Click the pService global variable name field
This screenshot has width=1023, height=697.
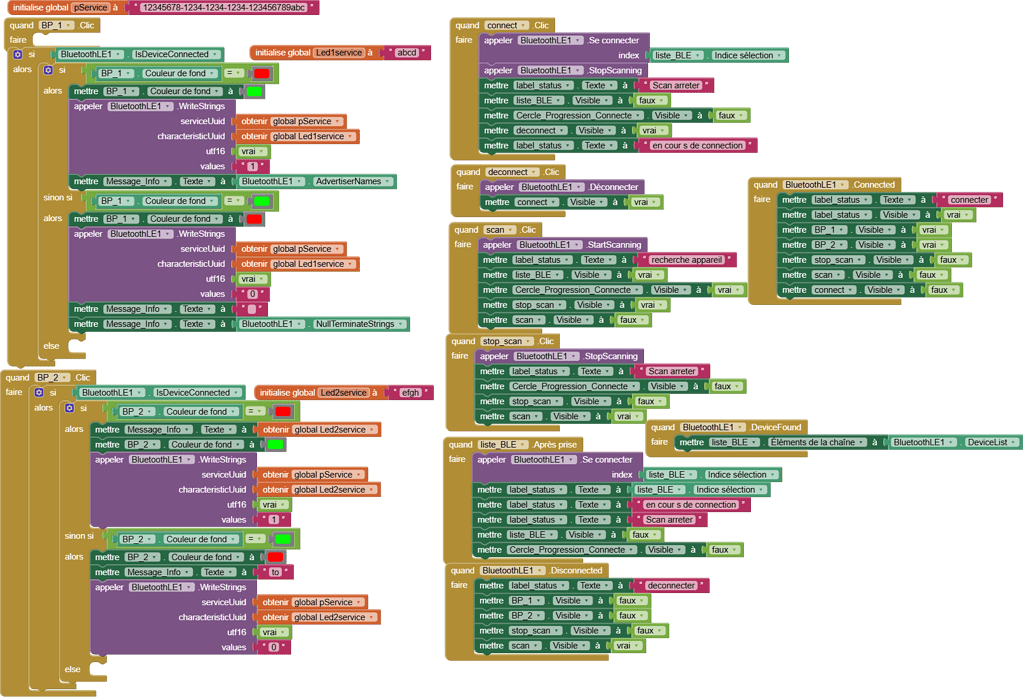(x=91, y=7)
